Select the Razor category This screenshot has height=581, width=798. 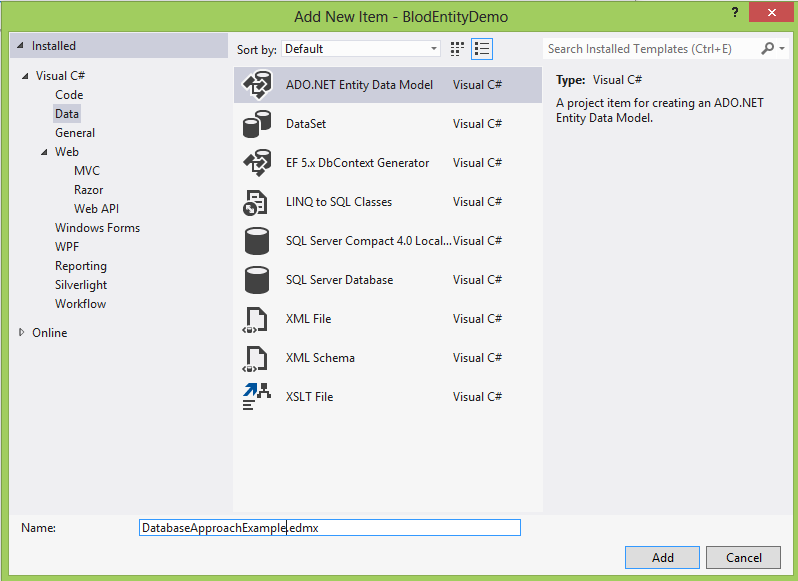[89, 190]
